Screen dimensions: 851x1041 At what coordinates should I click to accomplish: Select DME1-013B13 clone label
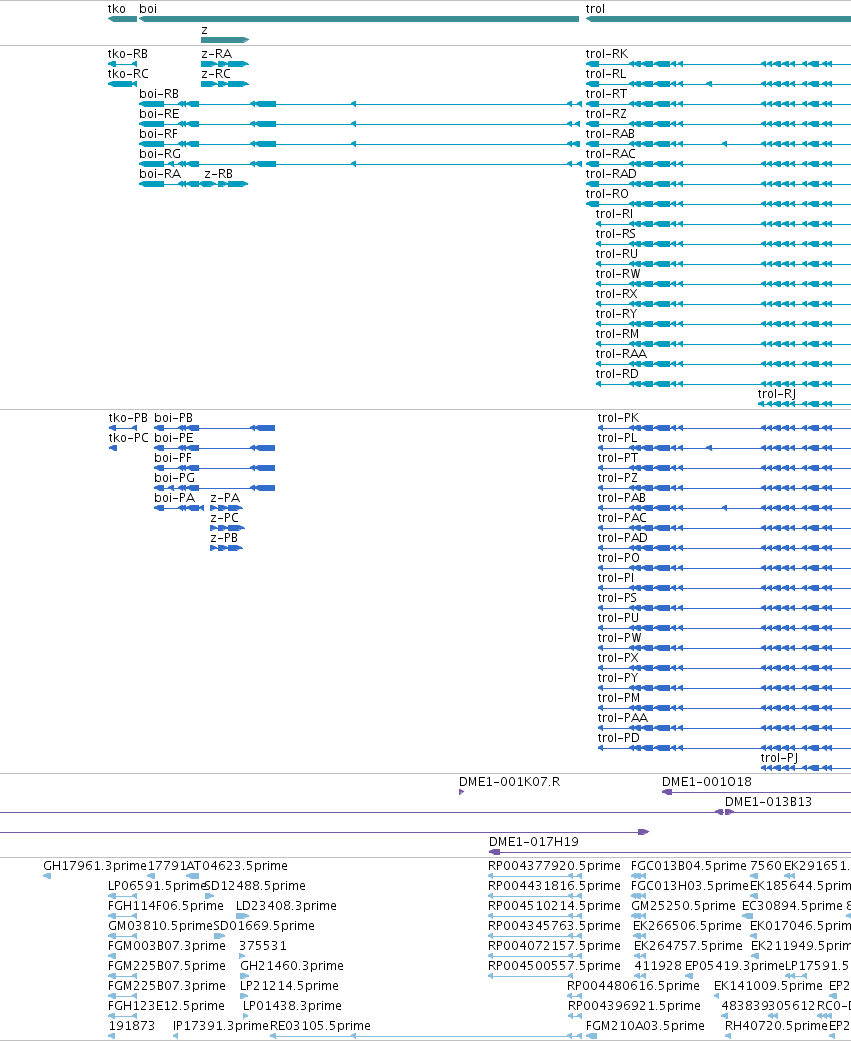(x=768, y=801)
